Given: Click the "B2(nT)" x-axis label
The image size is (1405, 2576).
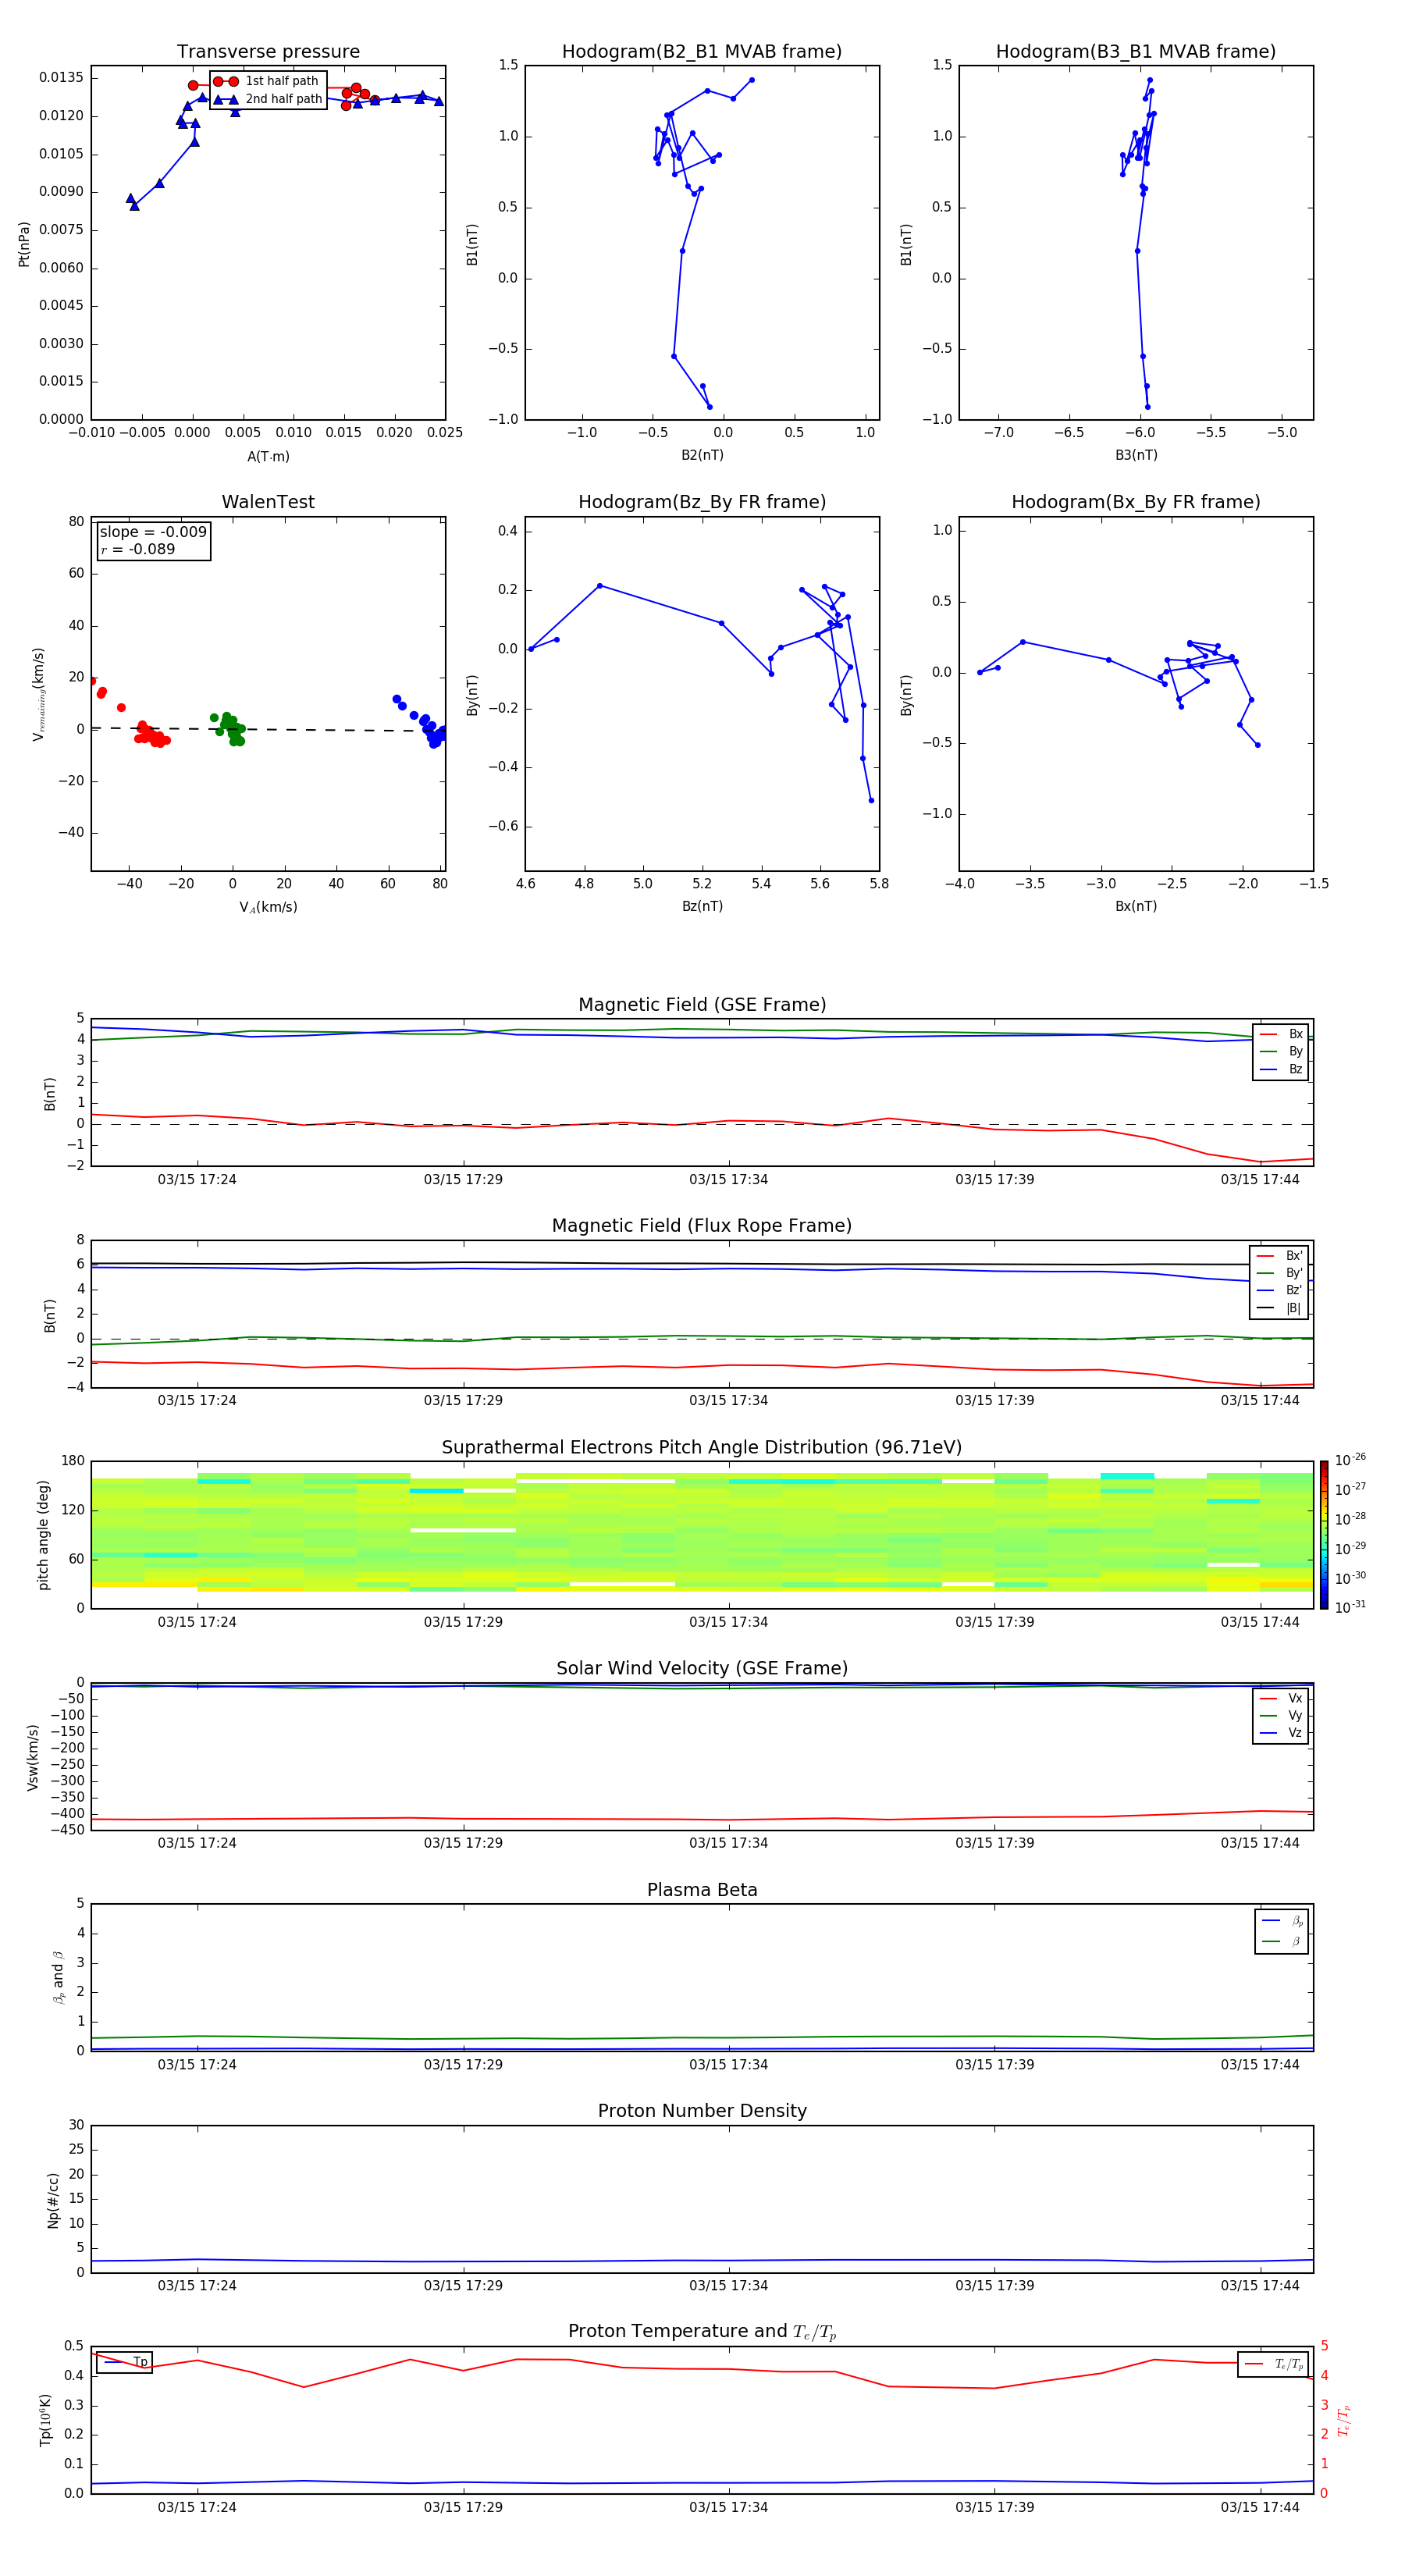Looking at the screenshot, I should (x=702, y=455).
